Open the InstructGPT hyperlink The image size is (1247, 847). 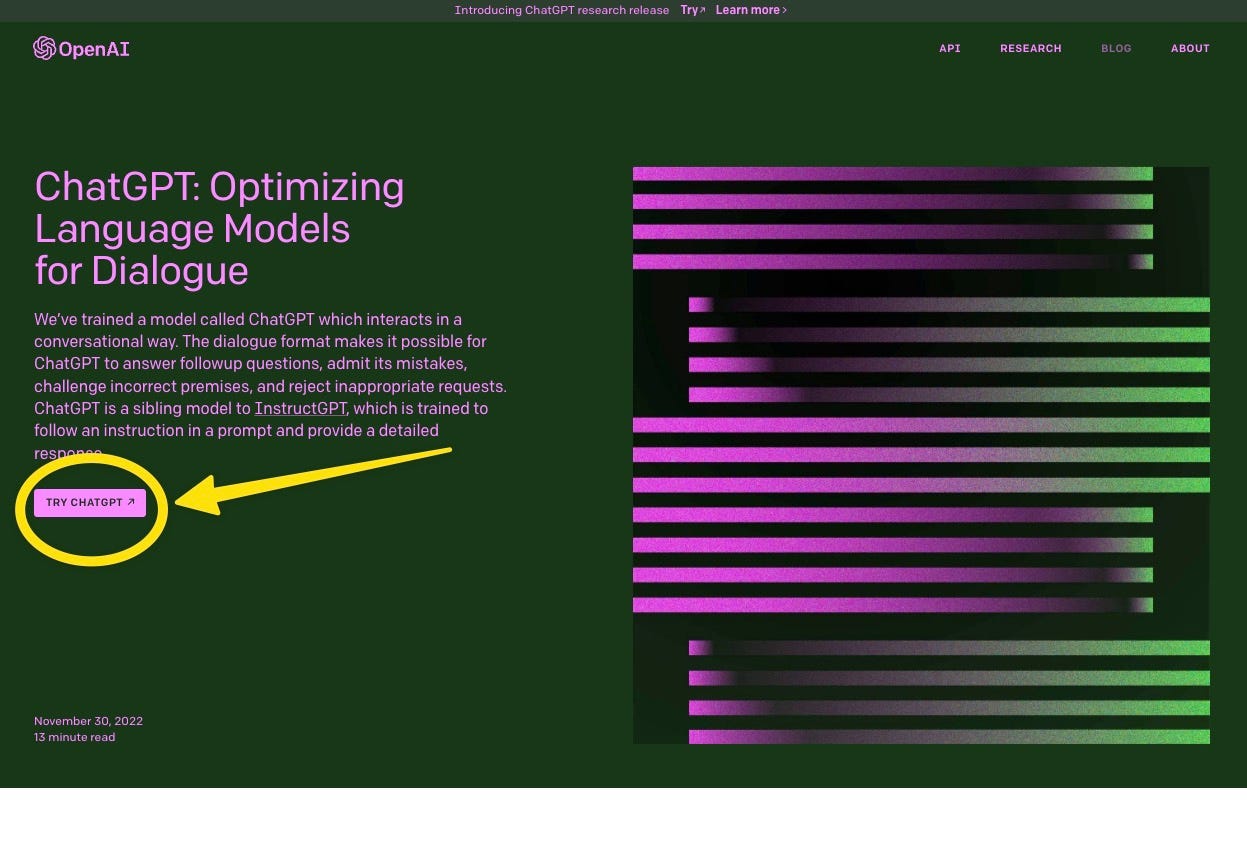click(x=301, y=408)
